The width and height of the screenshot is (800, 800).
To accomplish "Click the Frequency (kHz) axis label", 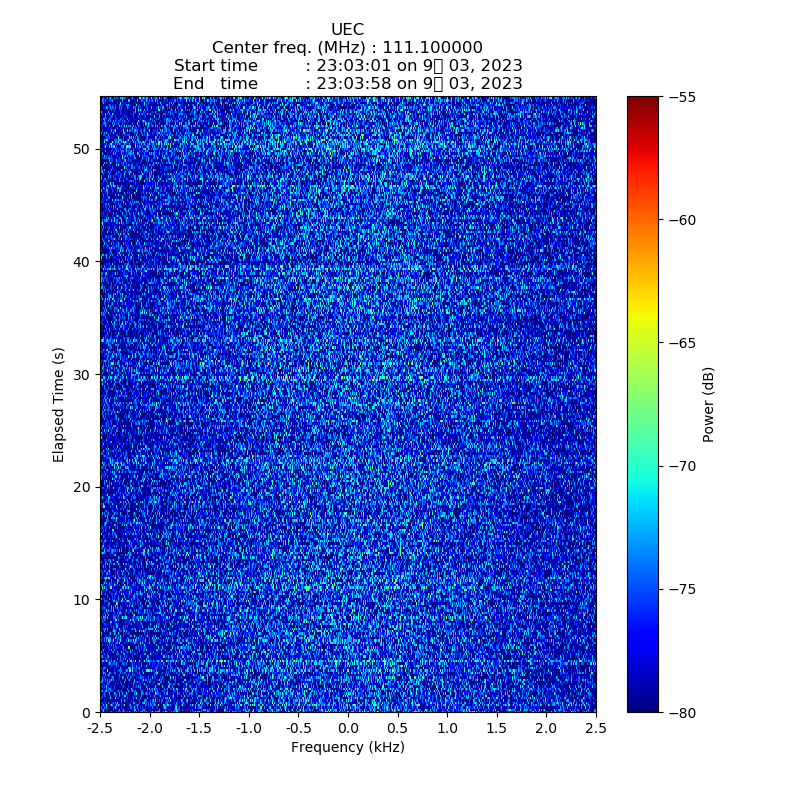I will 347,748.
